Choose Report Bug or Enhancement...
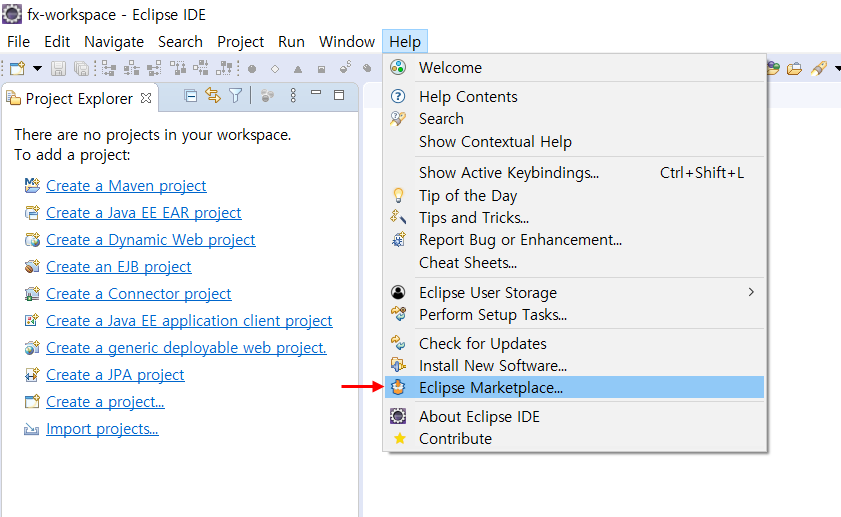 click(x=574, y=240)
